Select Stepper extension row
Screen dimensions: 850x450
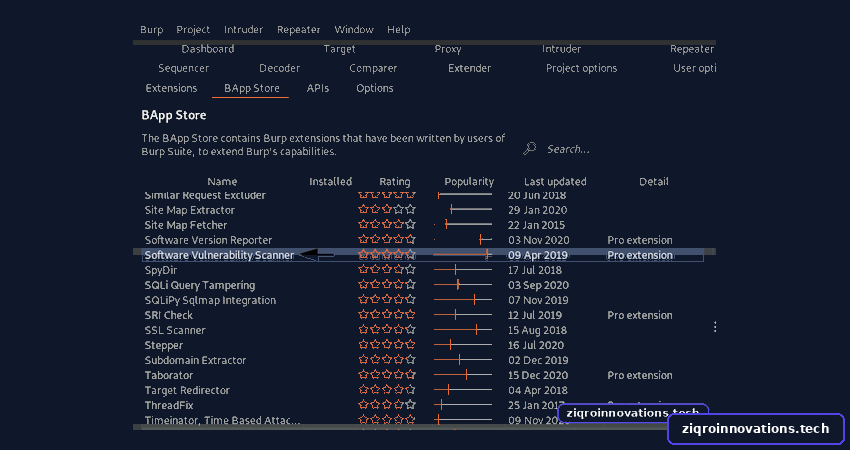tap(423, 345)
